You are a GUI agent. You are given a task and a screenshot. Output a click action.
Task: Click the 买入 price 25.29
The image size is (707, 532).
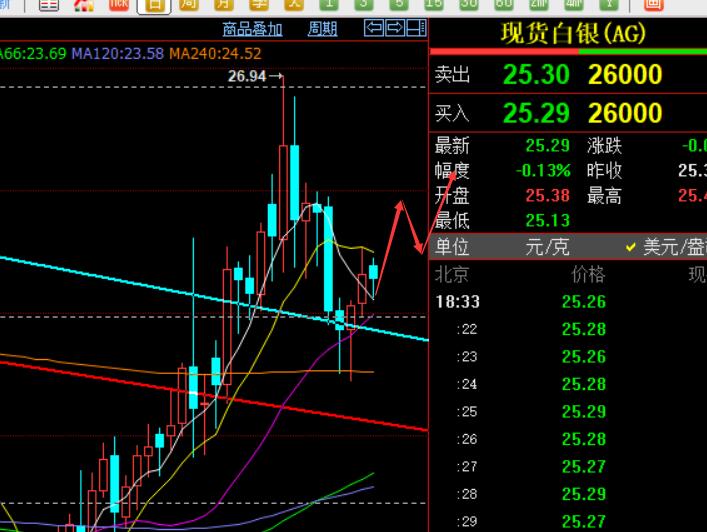pyautogui.click(x=536, y=113)
